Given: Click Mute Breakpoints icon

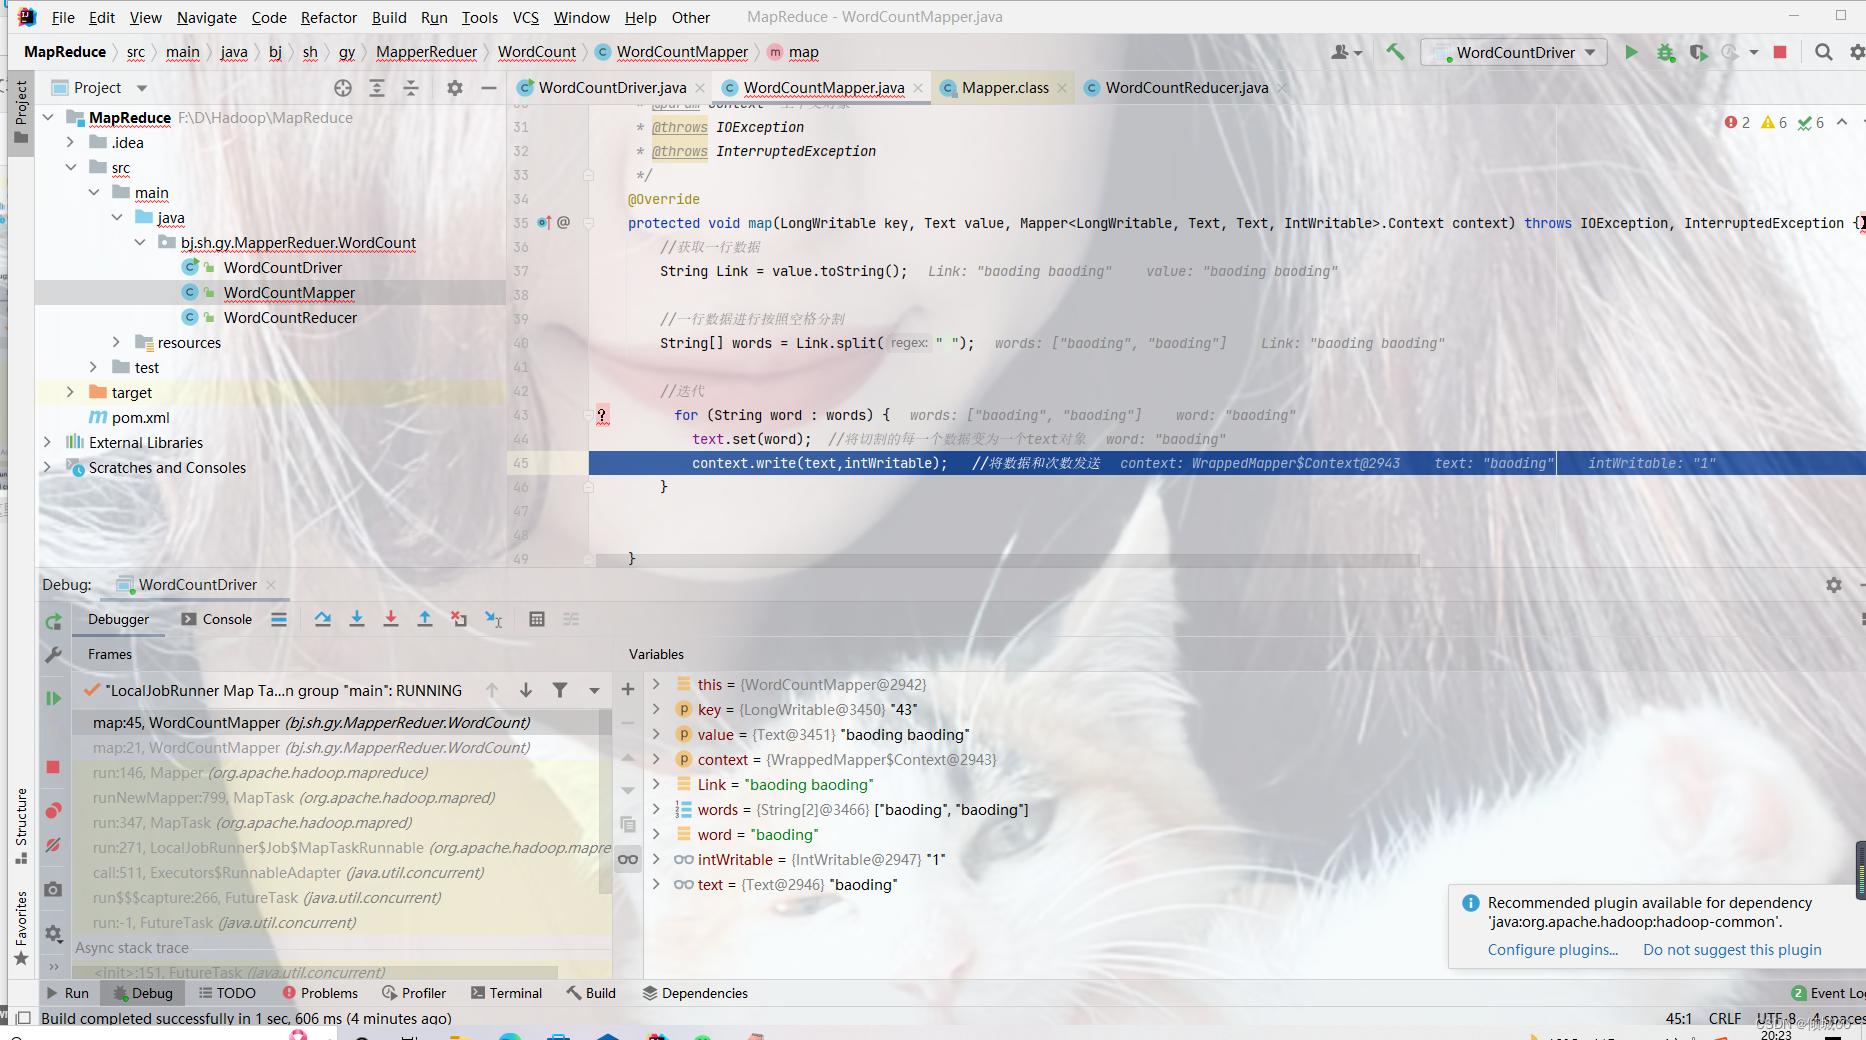Looking at the screenshot, I should tap(53, 845).
